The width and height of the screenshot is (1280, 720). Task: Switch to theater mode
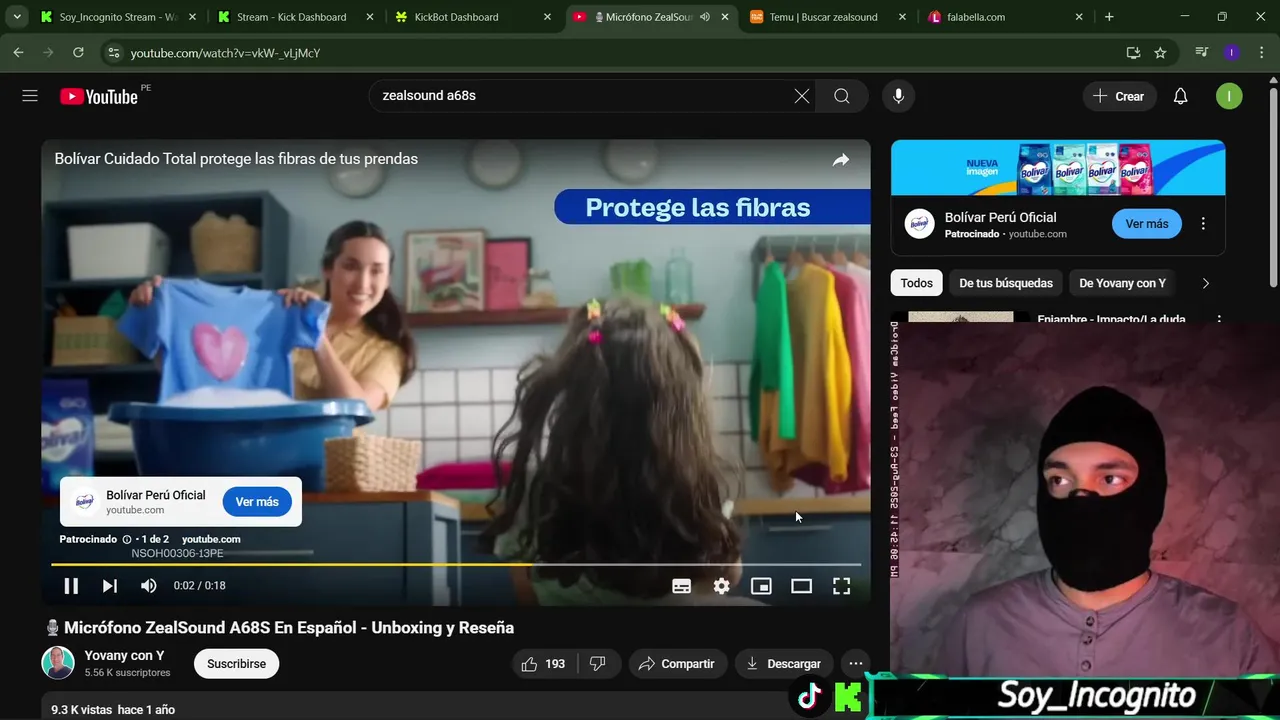802,587
